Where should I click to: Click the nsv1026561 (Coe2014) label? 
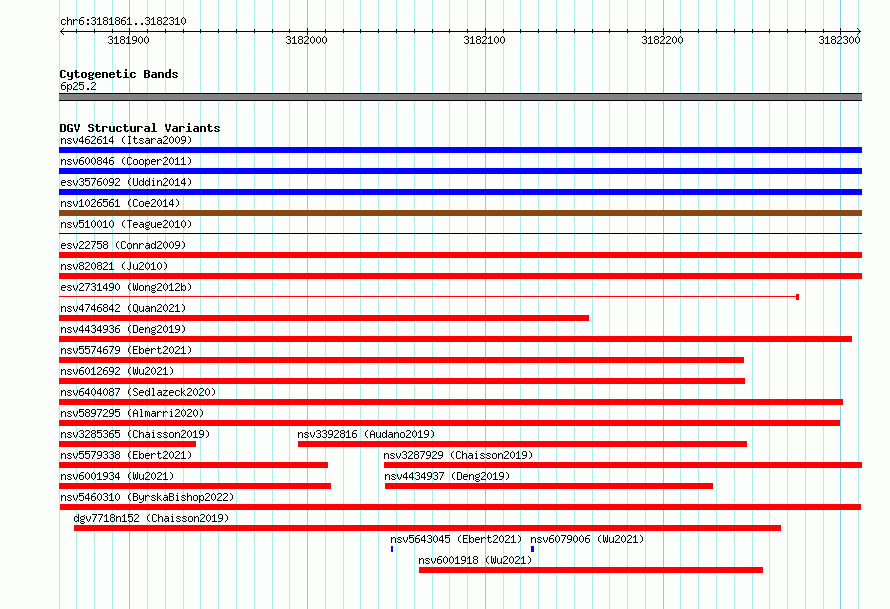(x=120, y=203)
